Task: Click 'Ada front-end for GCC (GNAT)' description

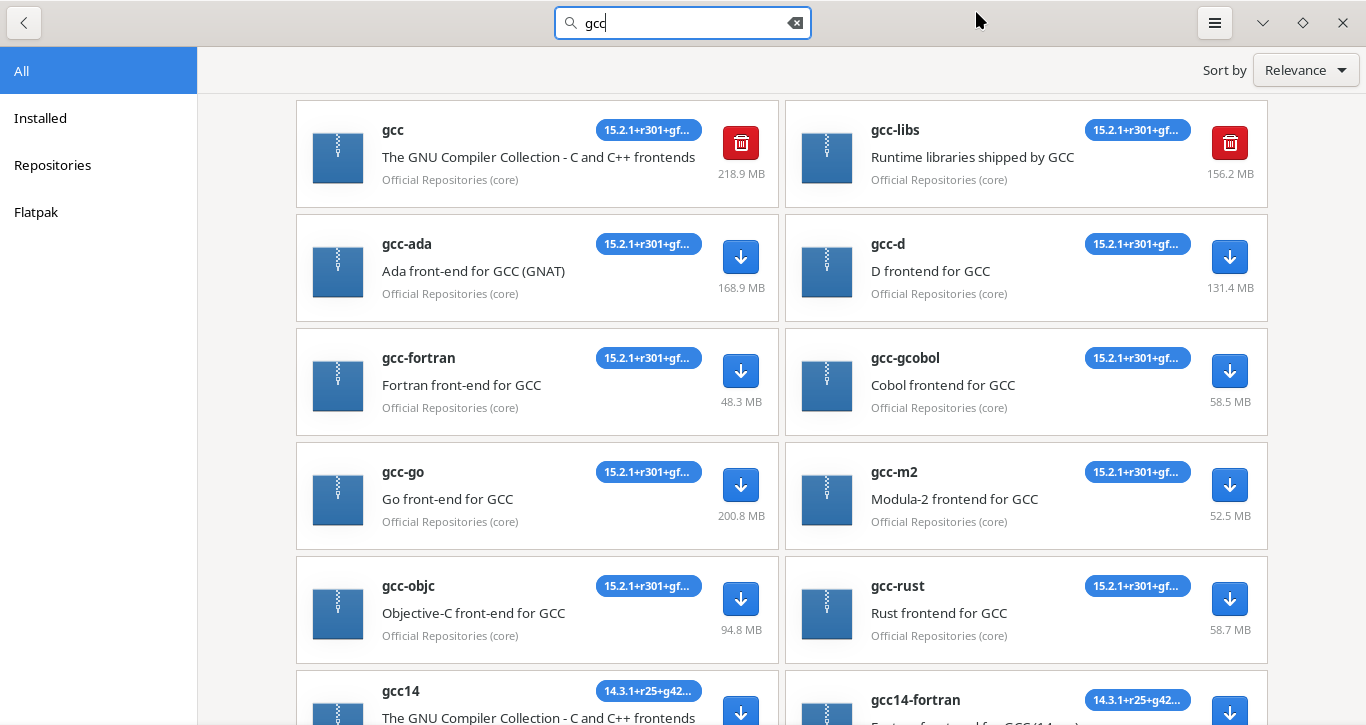Action: point(474,271)
